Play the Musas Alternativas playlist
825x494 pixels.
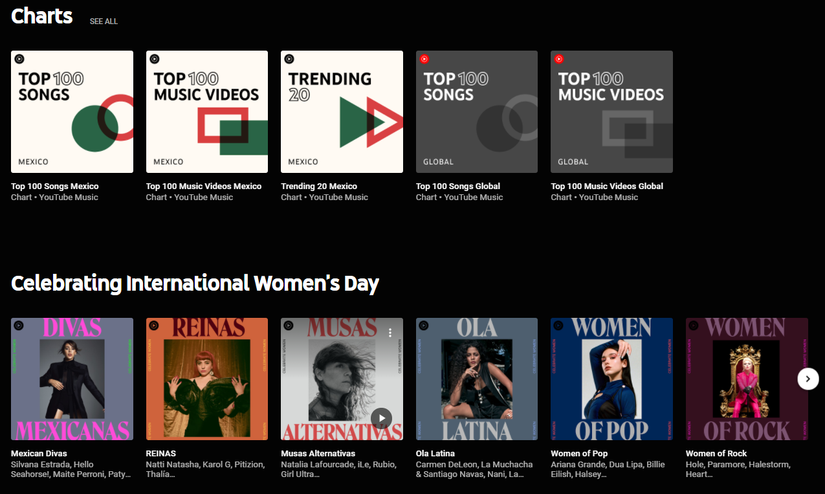(x=381, y=418)
